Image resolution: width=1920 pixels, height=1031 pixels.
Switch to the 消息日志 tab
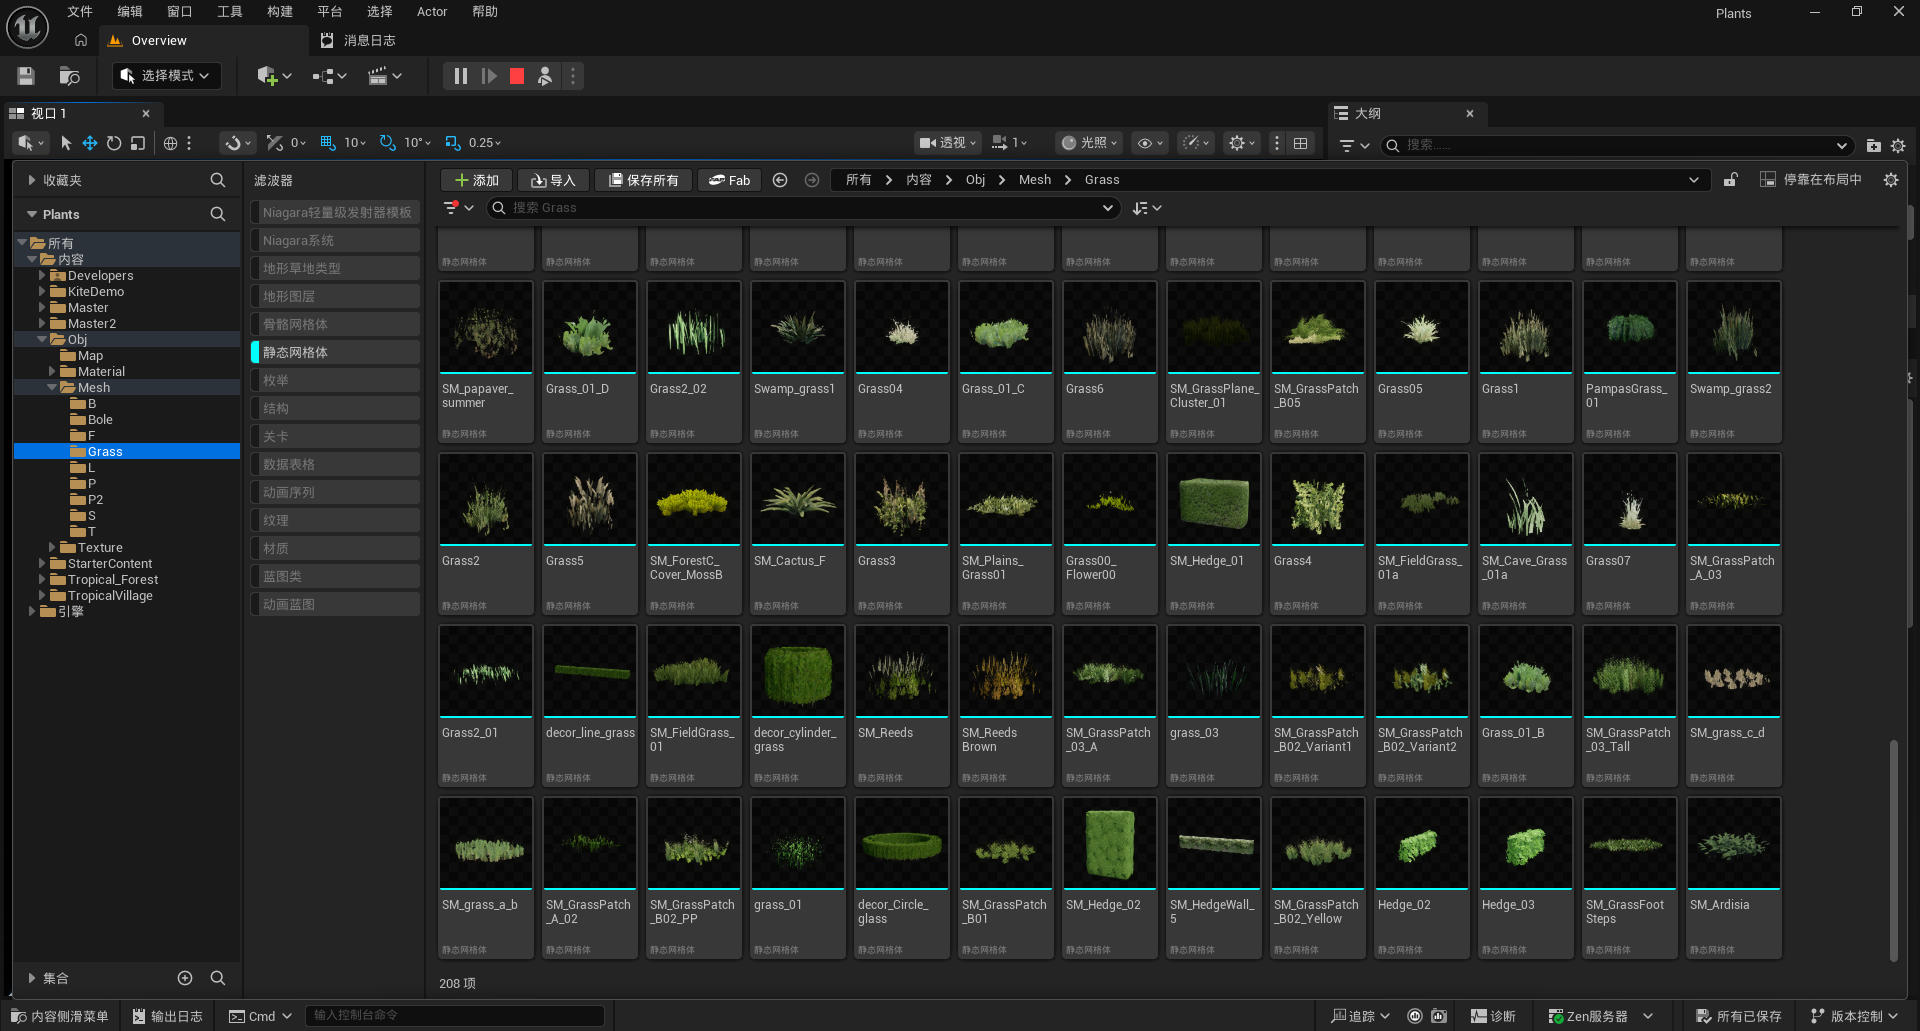pos(358,41)
